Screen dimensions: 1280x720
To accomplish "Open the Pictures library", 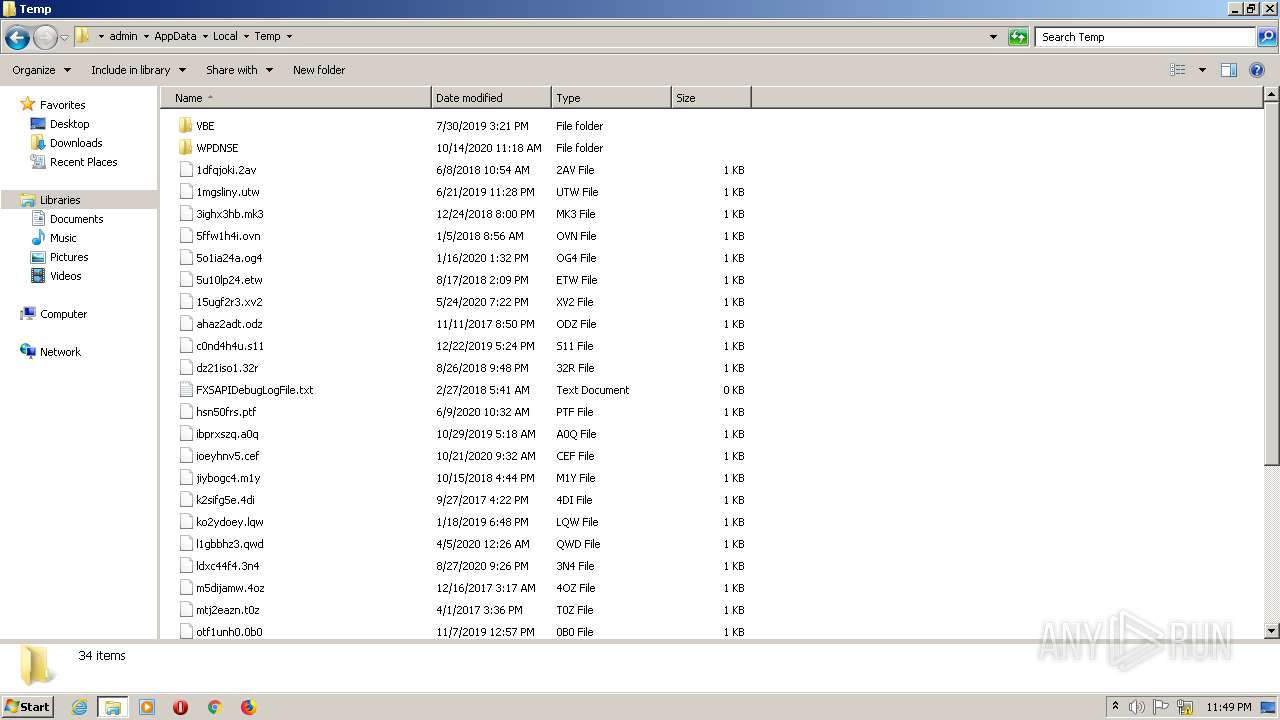I will click(69, 257).
